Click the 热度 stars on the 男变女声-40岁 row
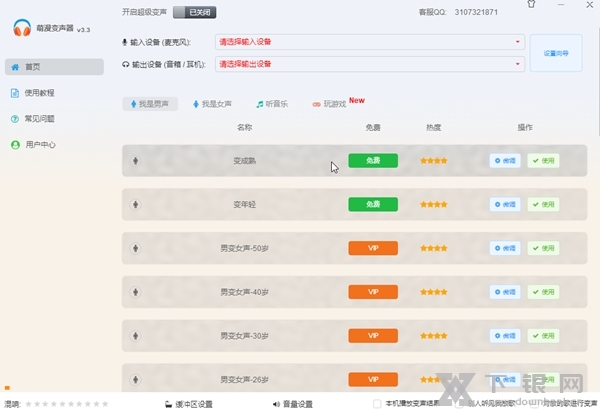This screenshot has height=415, width=600. [x=434, y=292]
